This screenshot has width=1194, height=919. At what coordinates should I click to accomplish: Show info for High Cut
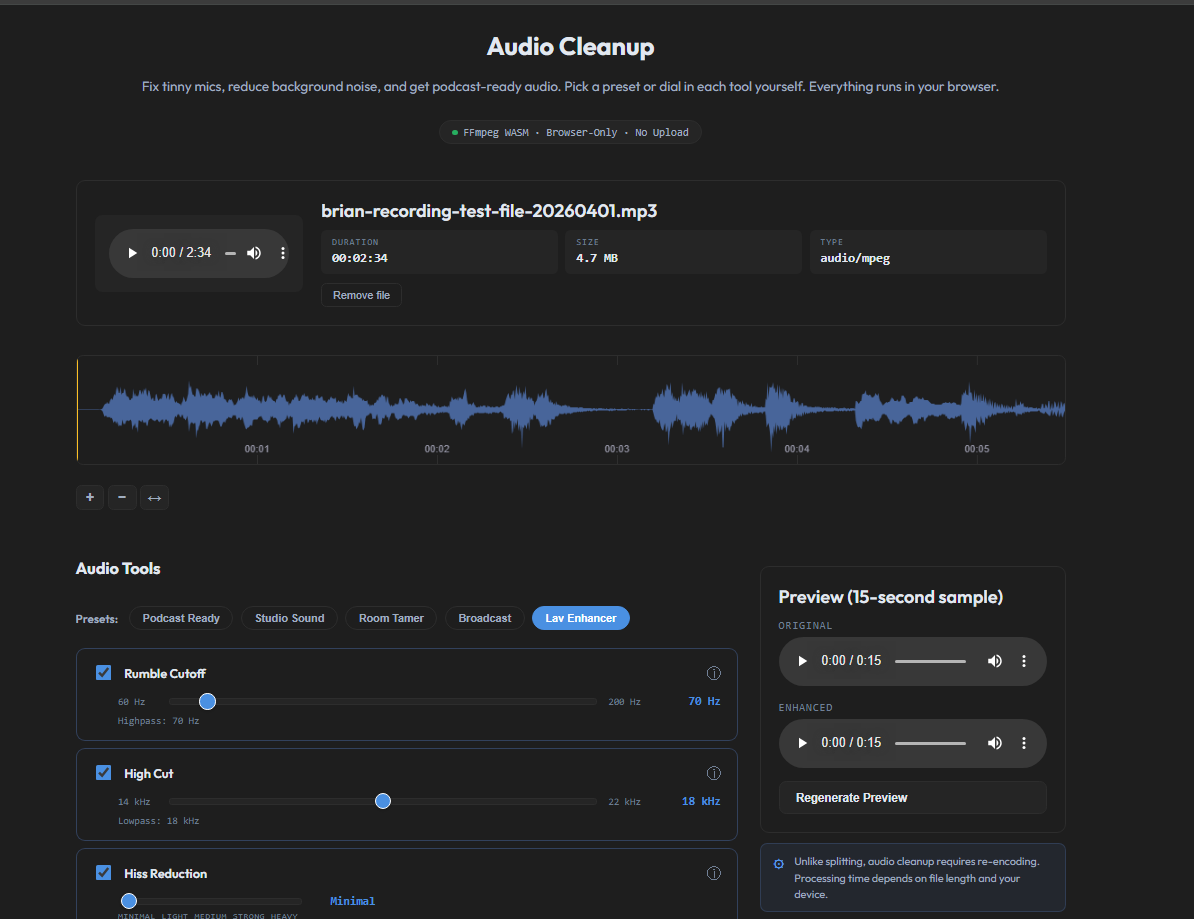pos(714,774)
